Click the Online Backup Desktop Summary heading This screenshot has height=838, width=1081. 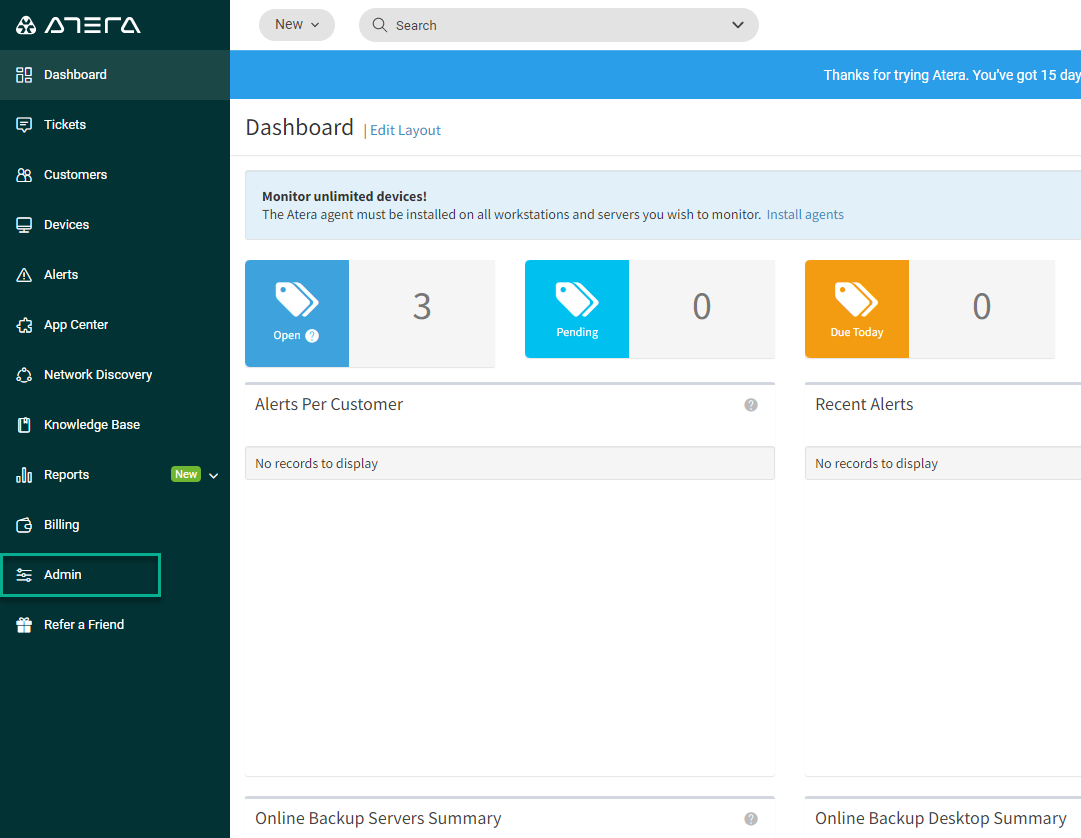(x=940, y=818)
